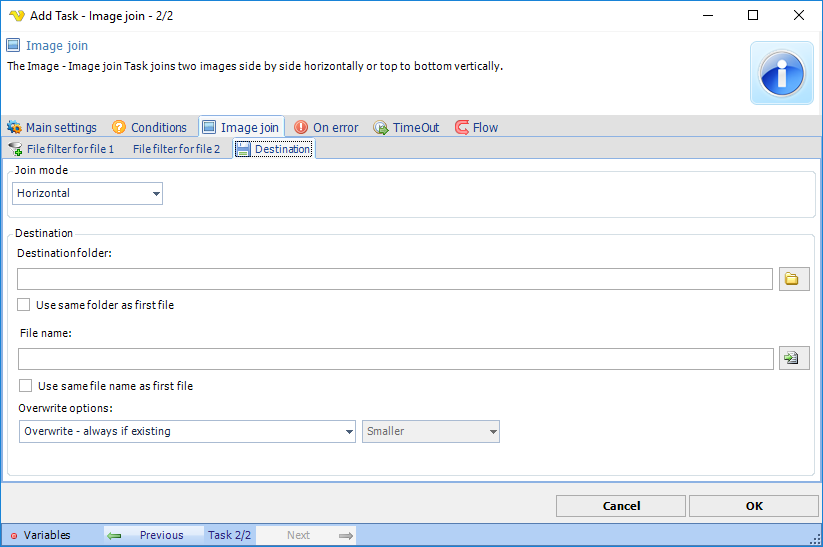Check Use same file name as first file

pos(26,386)
